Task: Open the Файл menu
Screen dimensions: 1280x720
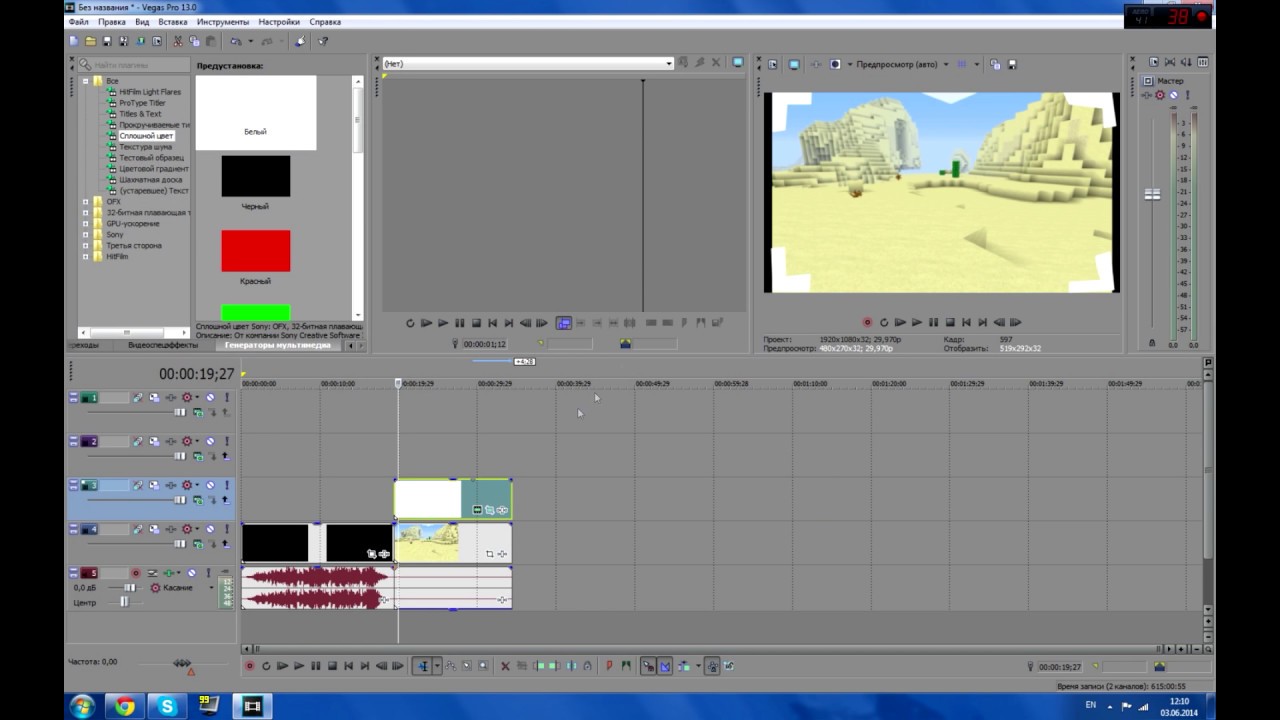Action: click(79, 22)
